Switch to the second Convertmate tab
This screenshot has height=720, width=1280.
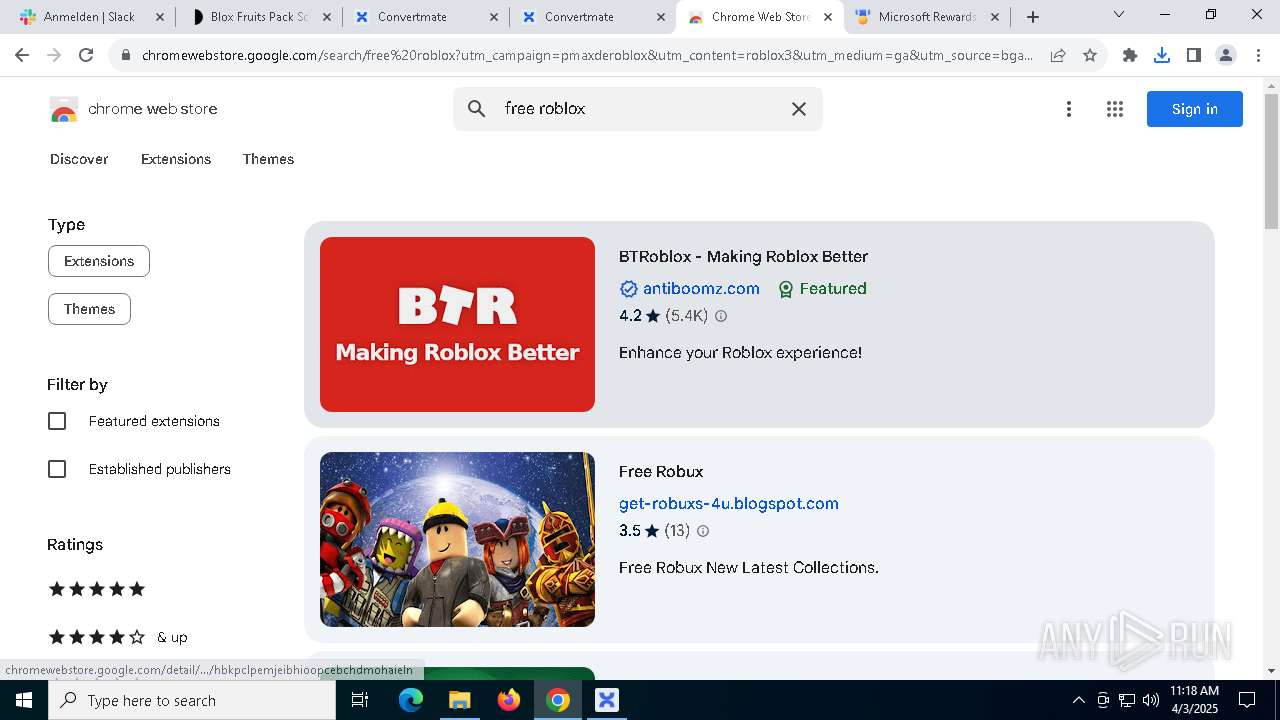(592, 17)
